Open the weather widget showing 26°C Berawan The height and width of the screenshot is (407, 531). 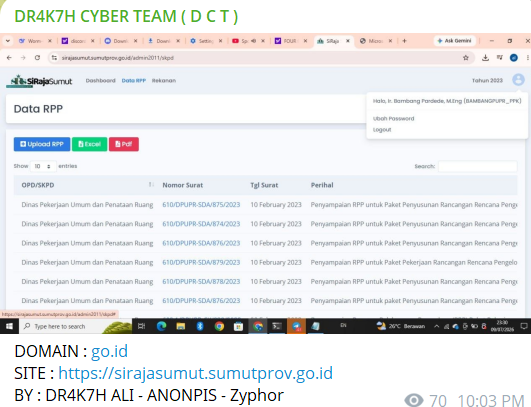(x=401, y=326)
